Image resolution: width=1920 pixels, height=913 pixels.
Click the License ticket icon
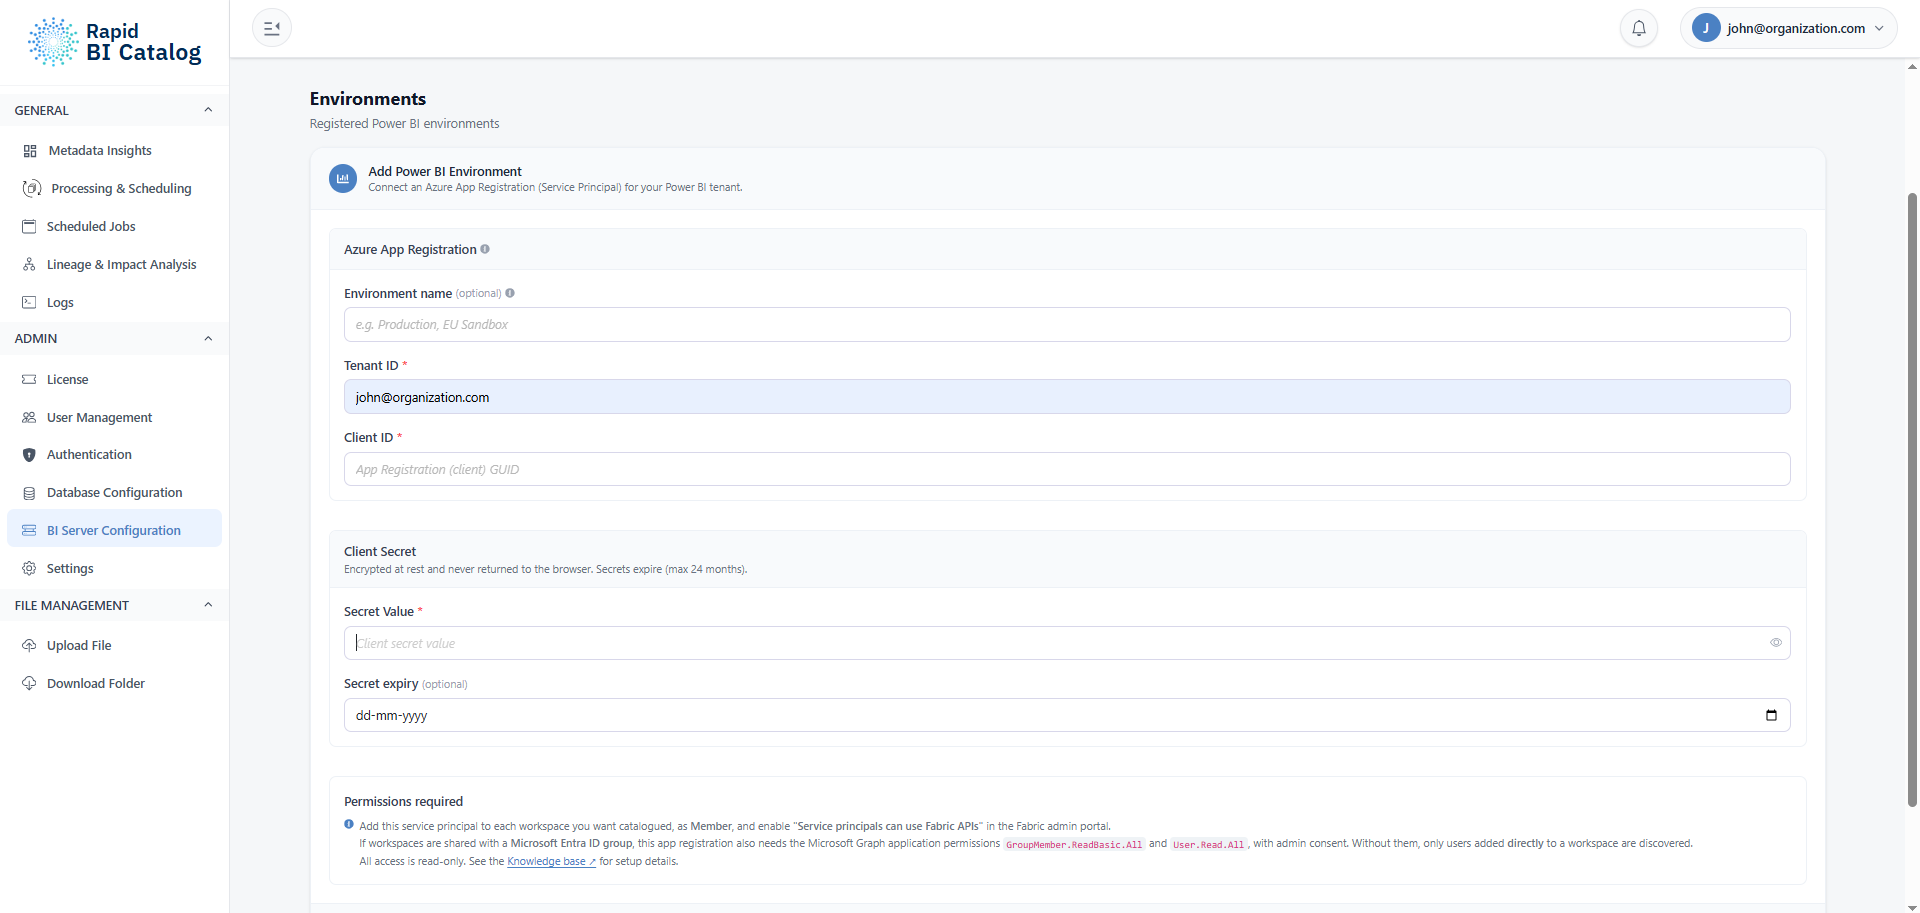point(29,379)
